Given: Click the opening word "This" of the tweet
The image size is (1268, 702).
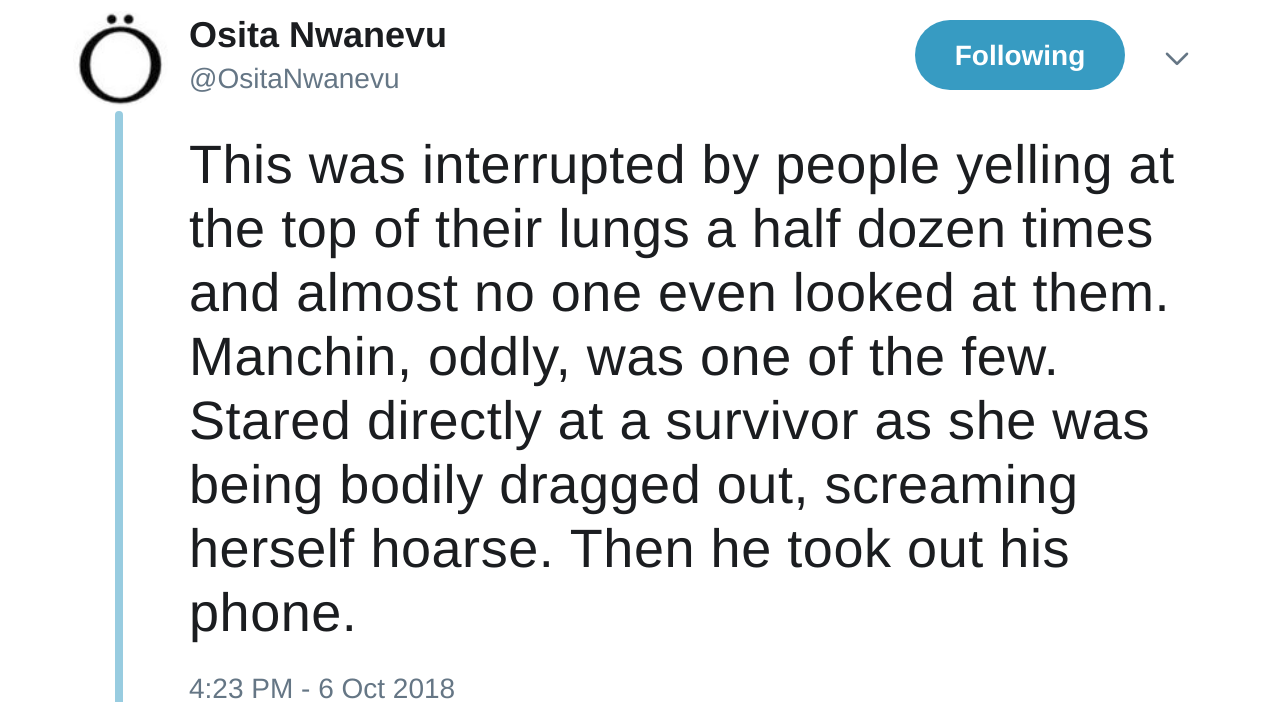Looking at the screenshot, I should tap(241, 165).
